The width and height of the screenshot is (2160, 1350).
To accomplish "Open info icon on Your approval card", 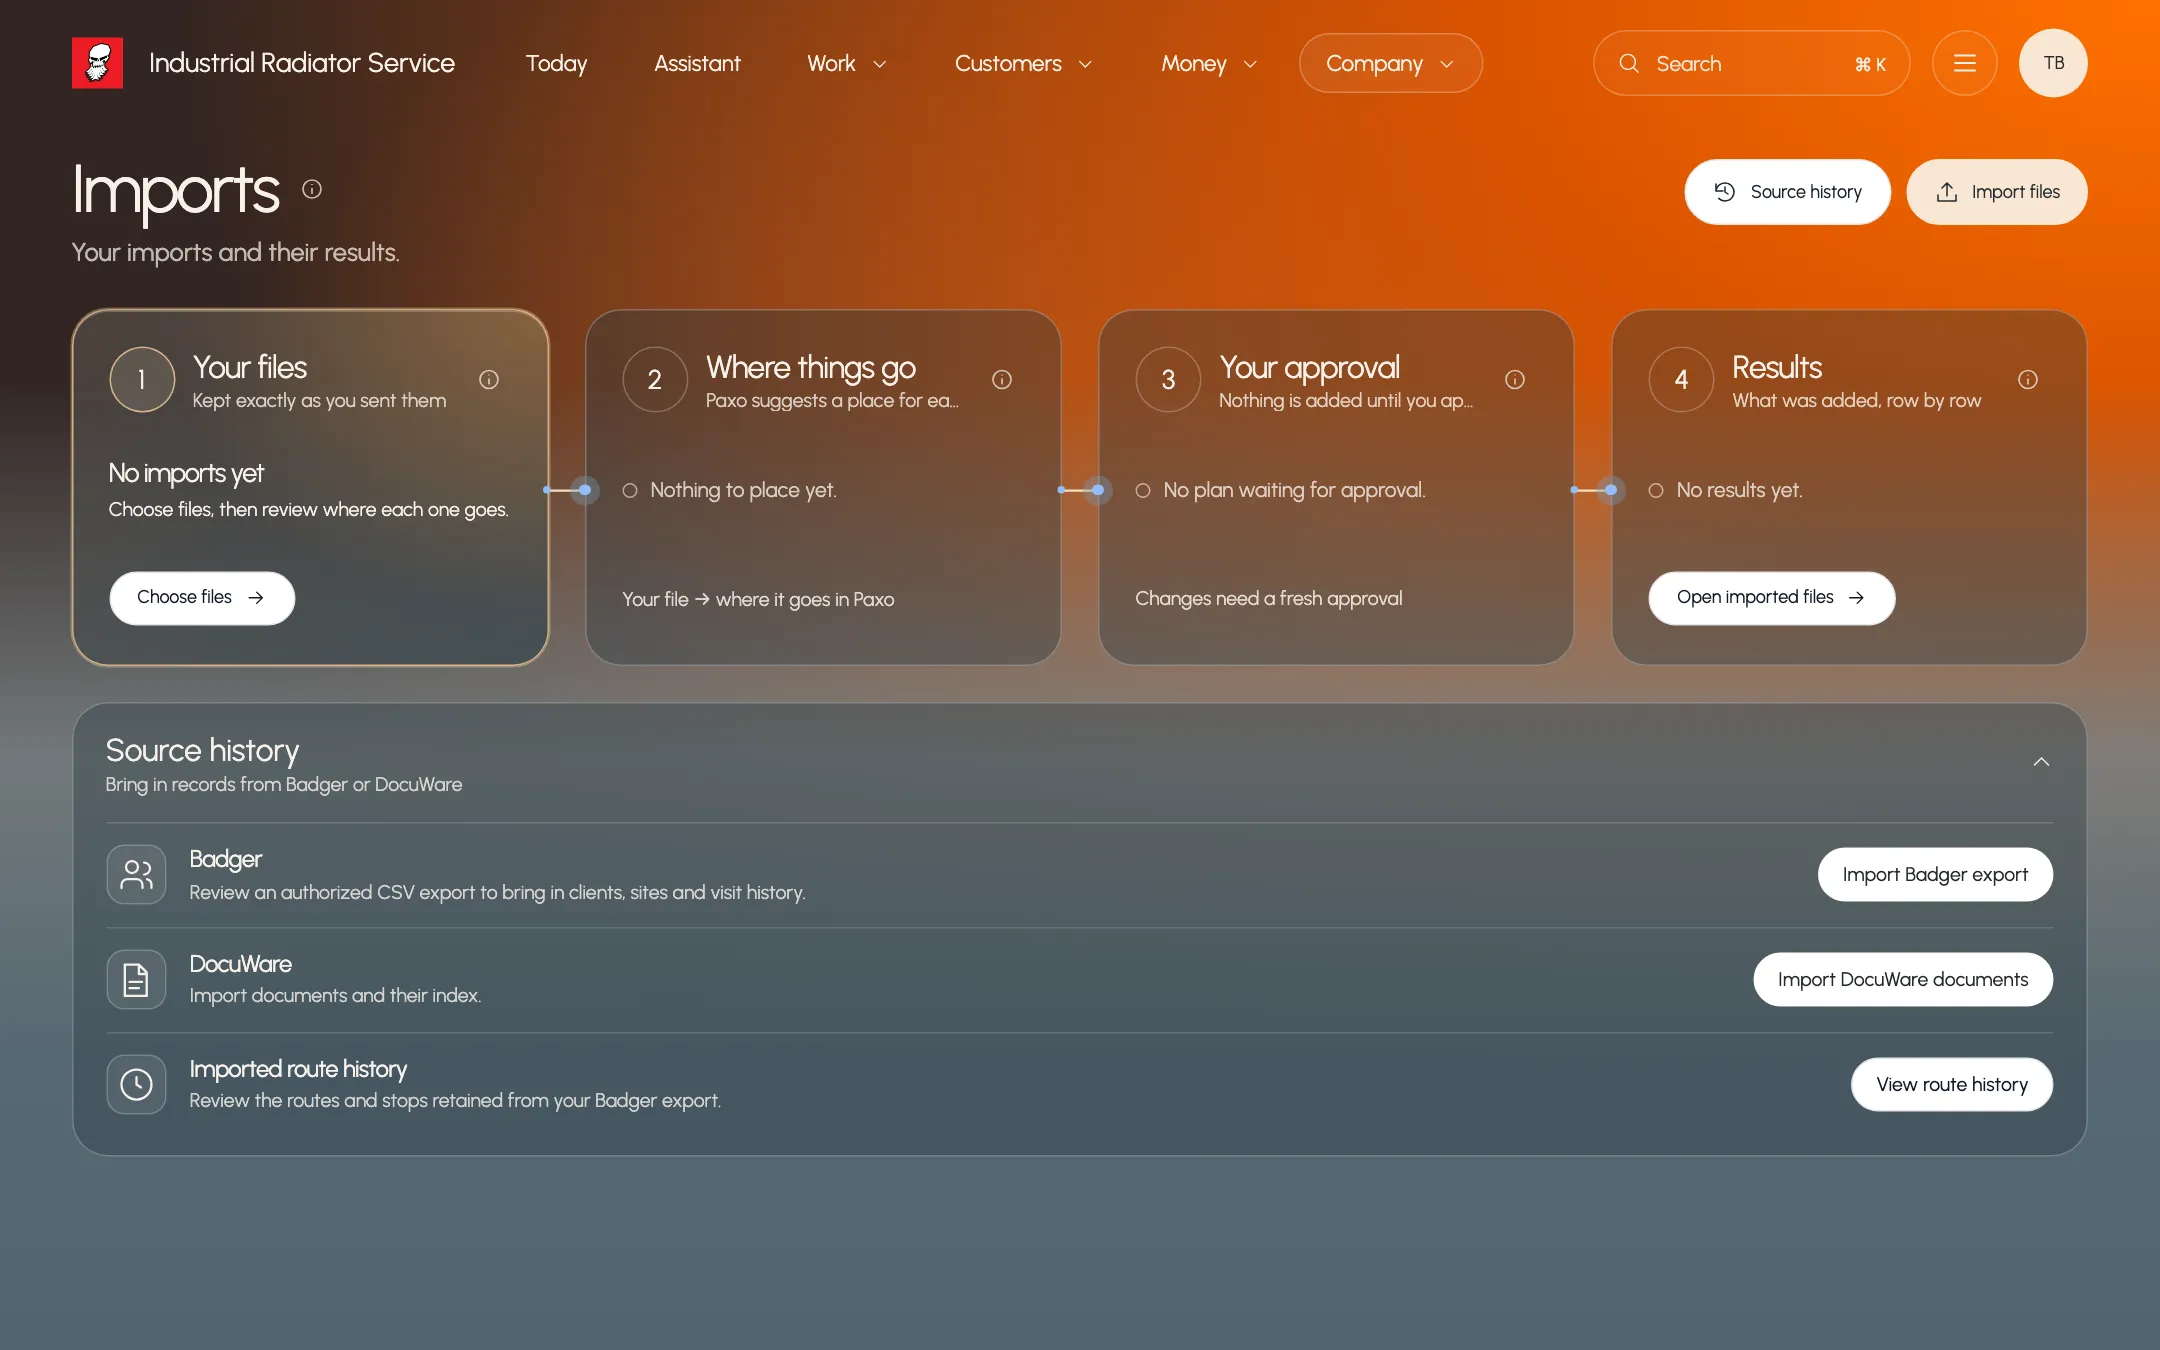I will point(1515,380).
